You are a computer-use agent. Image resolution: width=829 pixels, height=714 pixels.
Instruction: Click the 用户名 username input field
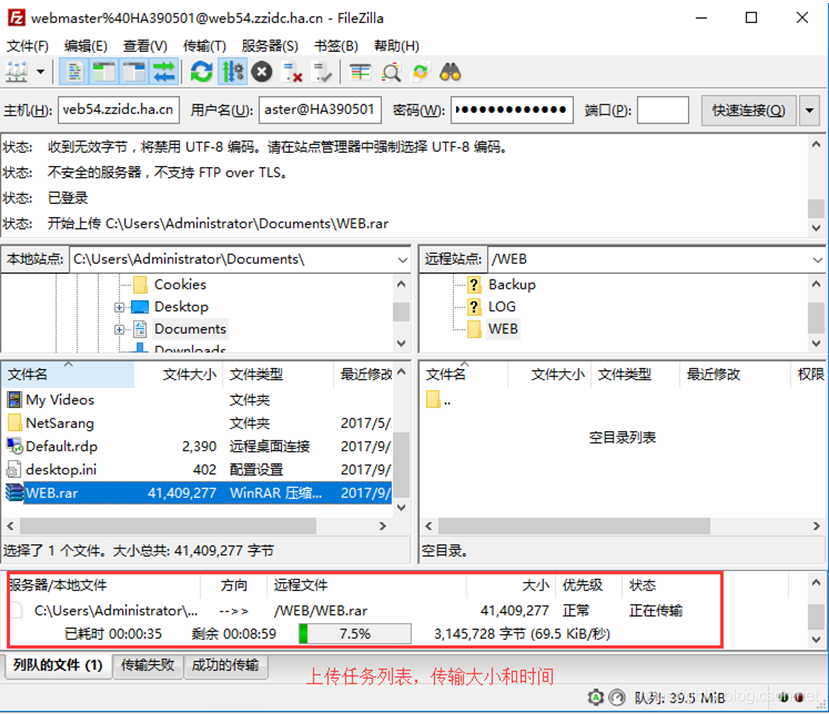click(320, 109)
